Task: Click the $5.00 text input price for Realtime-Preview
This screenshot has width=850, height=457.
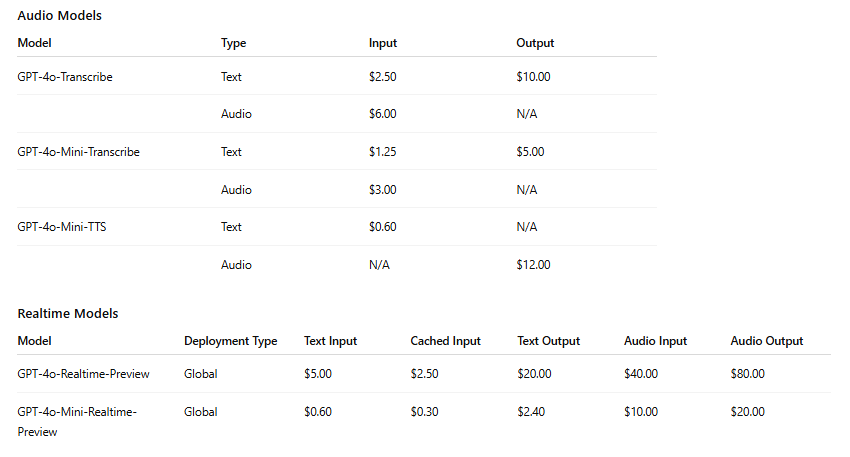Action: click(x=318, y=374)
